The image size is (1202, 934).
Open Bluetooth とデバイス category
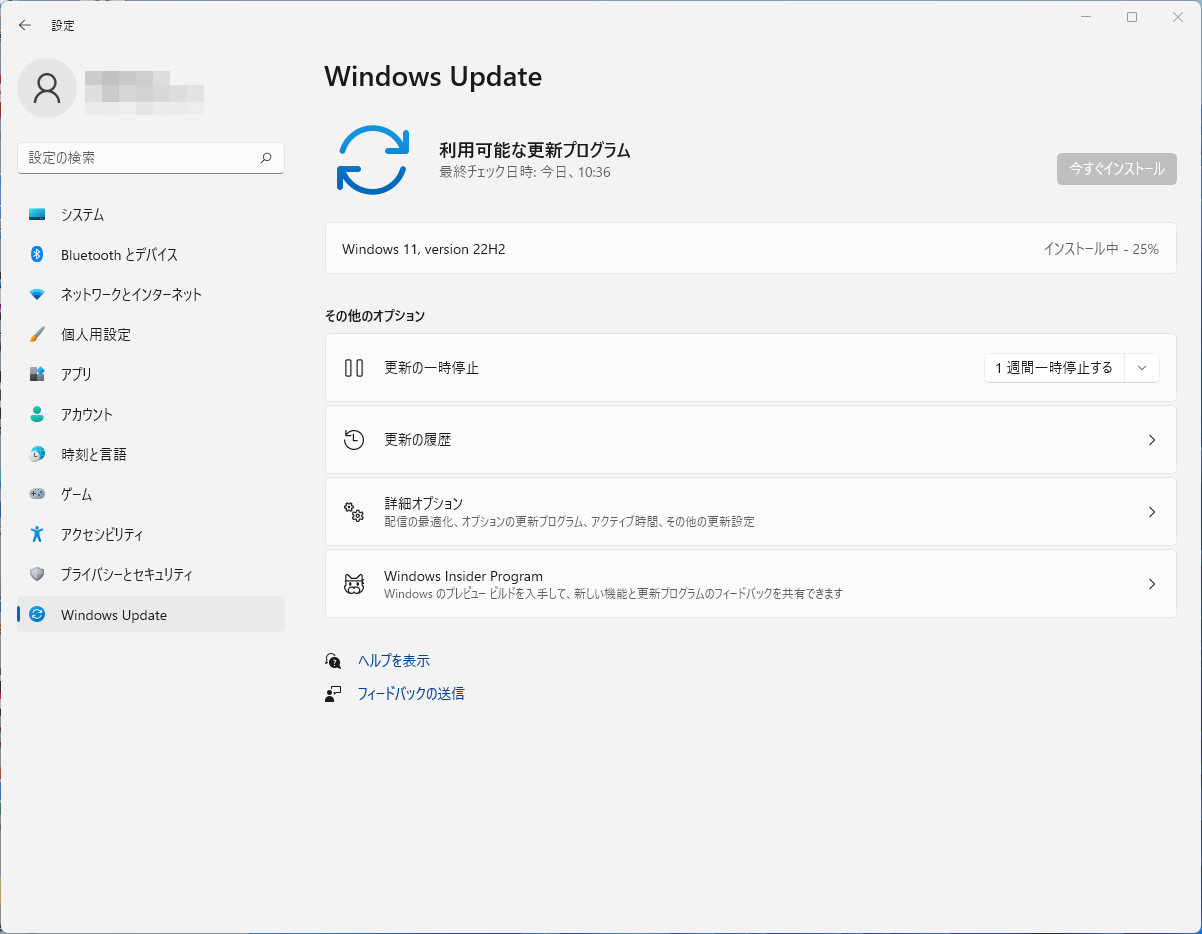pos(151,255)
